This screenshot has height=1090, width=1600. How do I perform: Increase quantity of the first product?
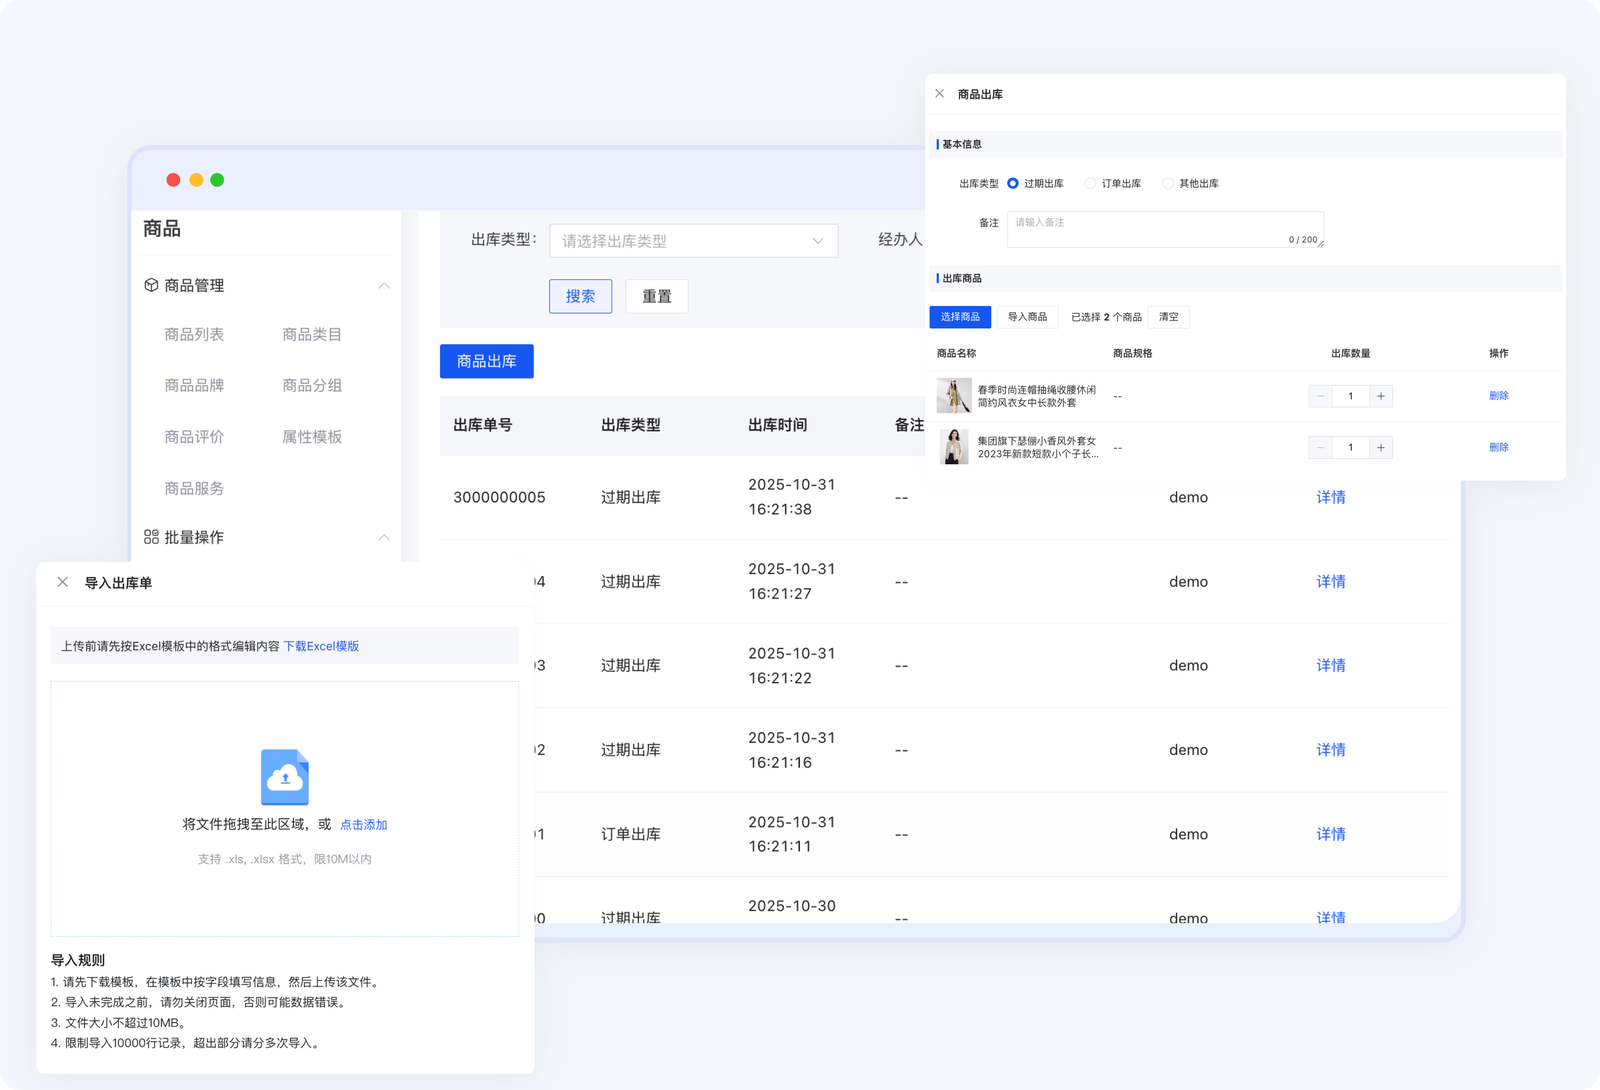coord(1381,396)
